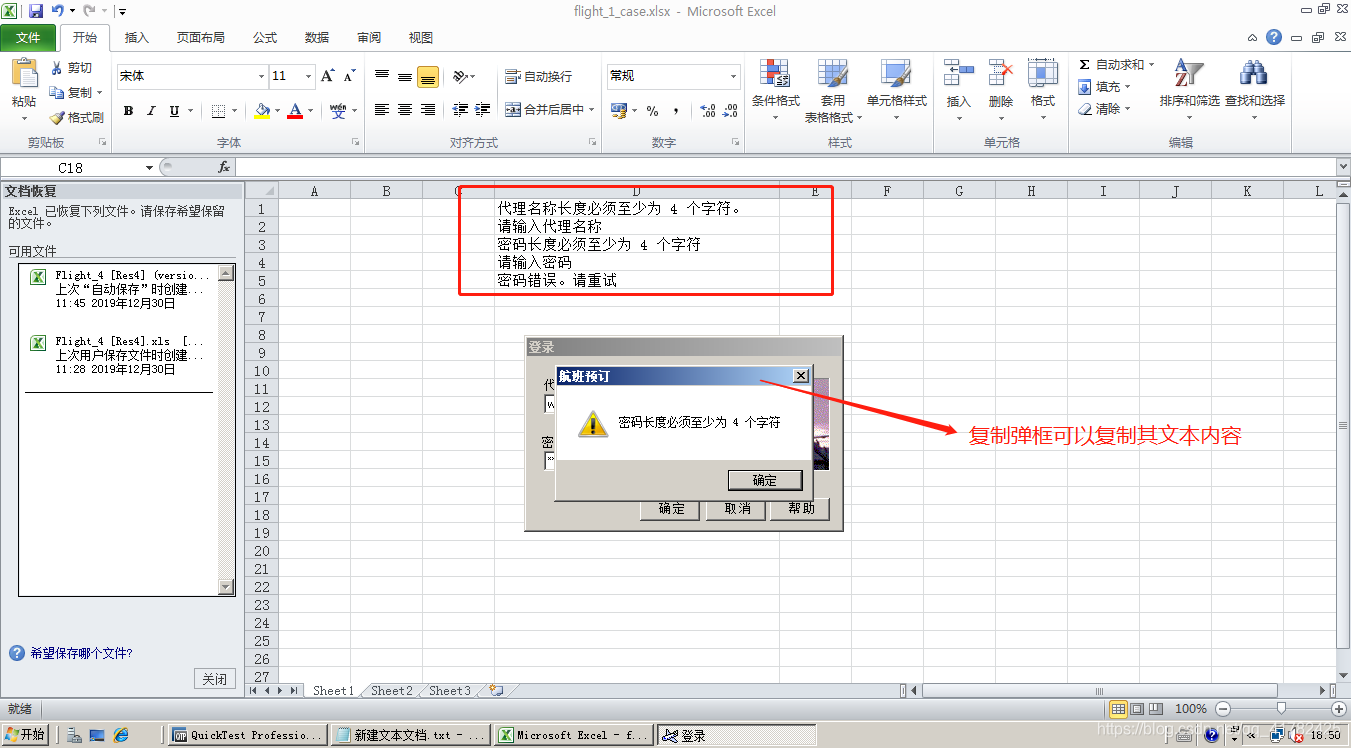Click the decrease decimal icon
Image resolution: width=1351 pixels, height=748 pixels.
731,111
